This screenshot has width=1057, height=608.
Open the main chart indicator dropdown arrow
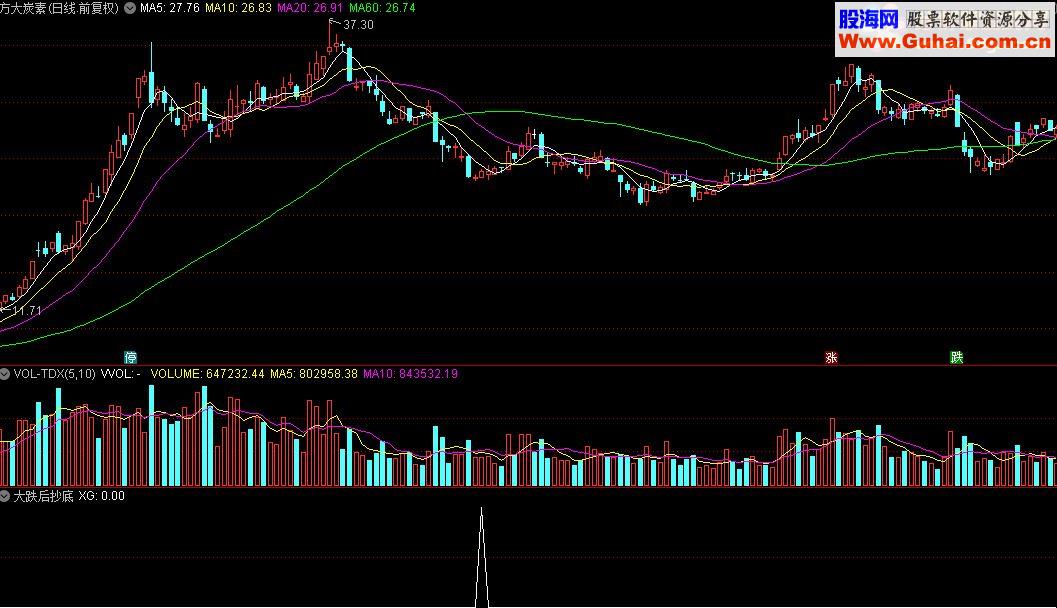[129, 8]
